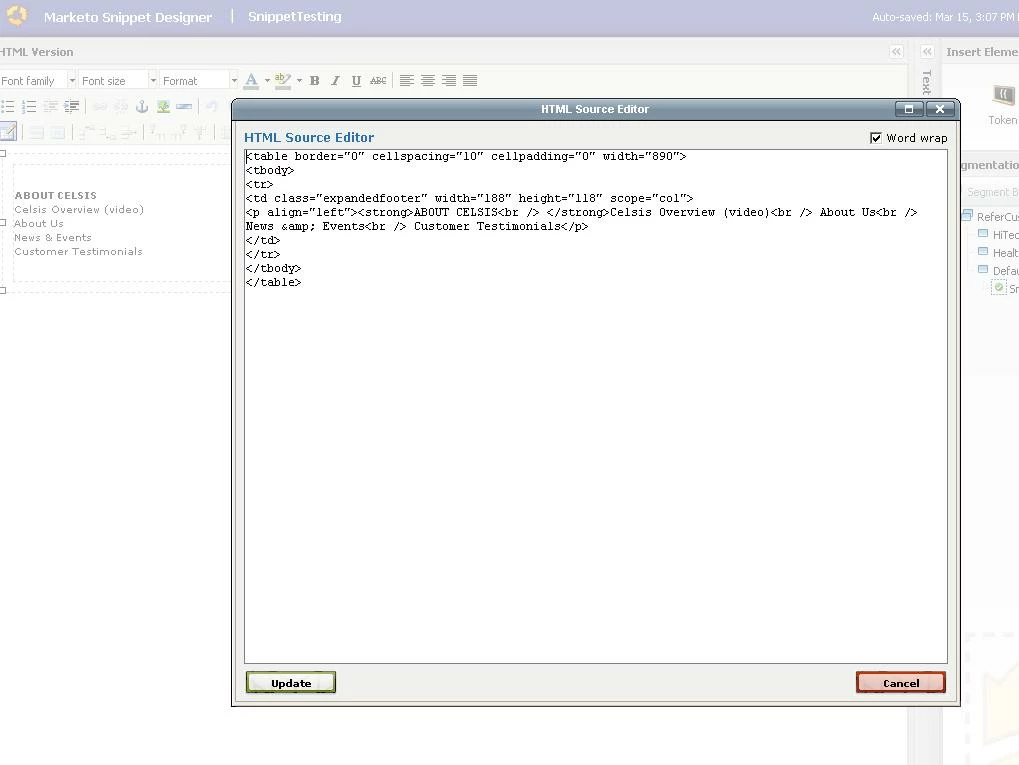Image resolution: width=1019 pixels, height=765 pixels.
Task: Click the Token element icon
Action: click(1005, 96)
